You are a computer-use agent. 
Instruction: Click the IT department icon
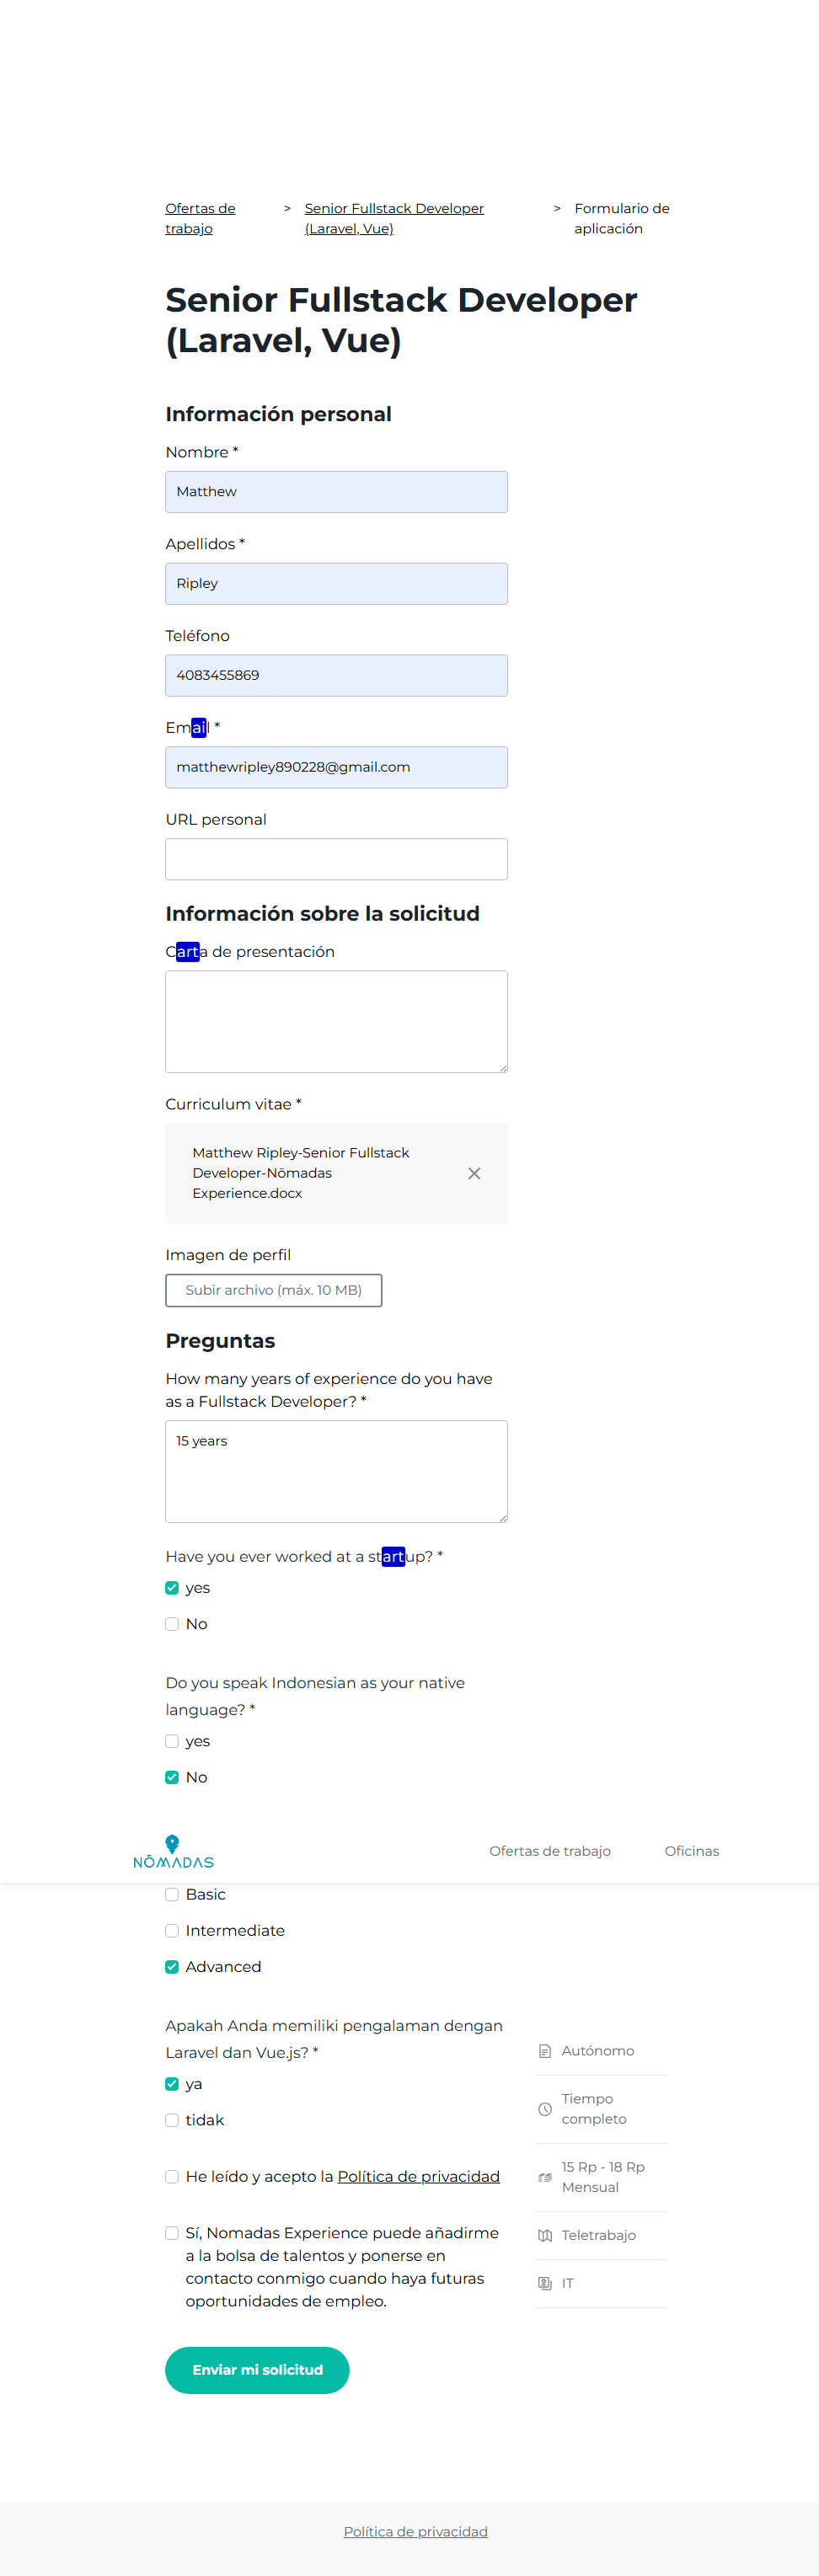tap(545, 2283)
